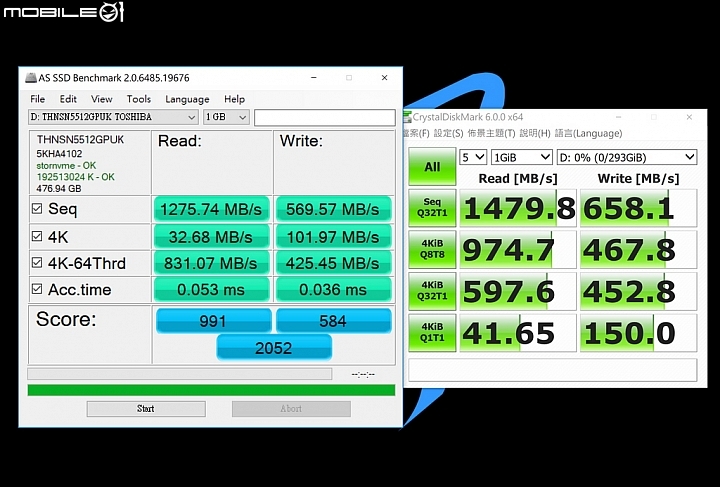Click the 4K read result 32.68 MB/s

(211, 237)
